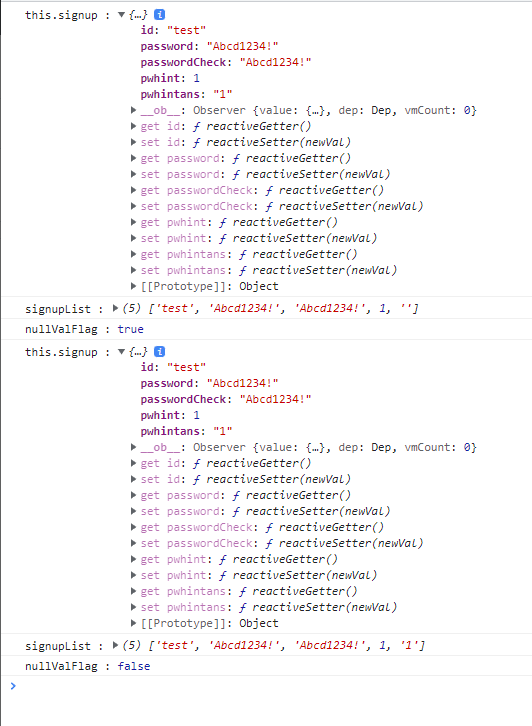Click the info icon beside the first this.signup object
Screen dimensions: 532x726
point(159,15)
